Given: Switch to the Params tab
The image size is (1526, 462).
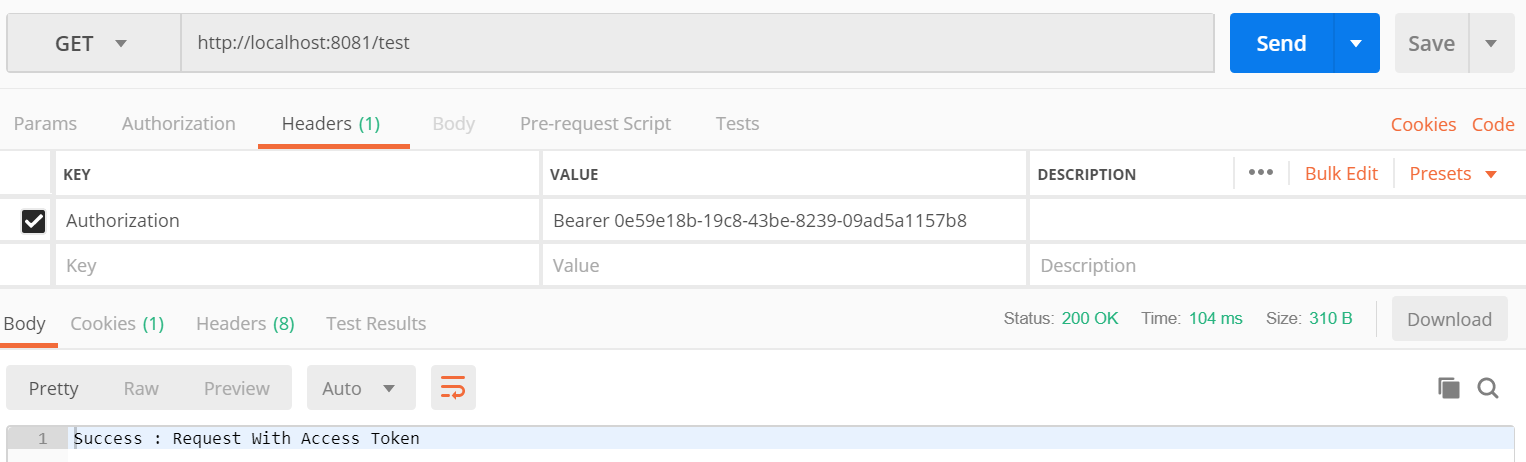Looking at the screenshot, I should point(45,124).
